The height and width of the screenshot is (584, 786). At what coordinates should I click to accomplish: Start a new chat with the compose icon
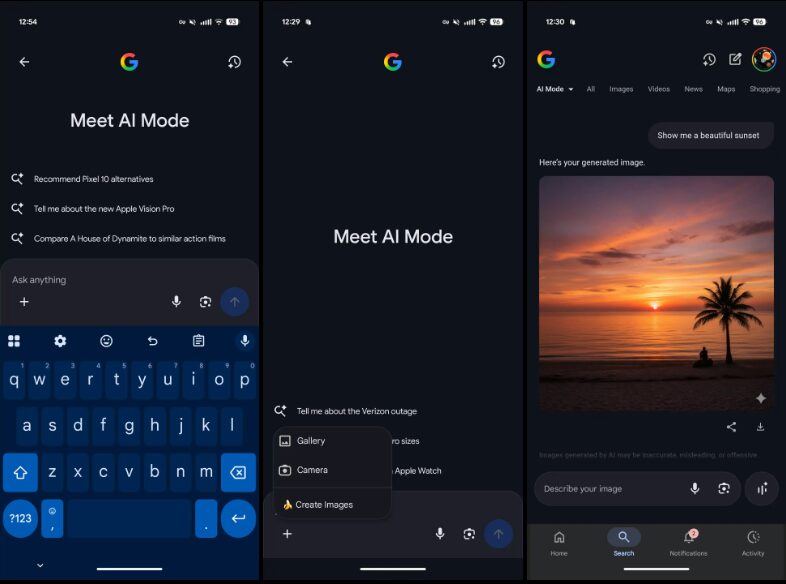click(735, 60)
